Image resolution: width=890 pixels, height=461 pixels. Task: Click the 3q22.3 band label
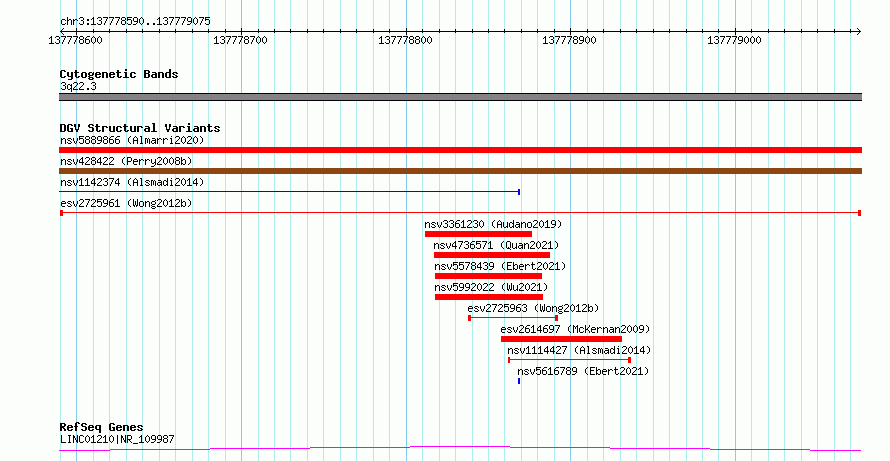(78, 86)
